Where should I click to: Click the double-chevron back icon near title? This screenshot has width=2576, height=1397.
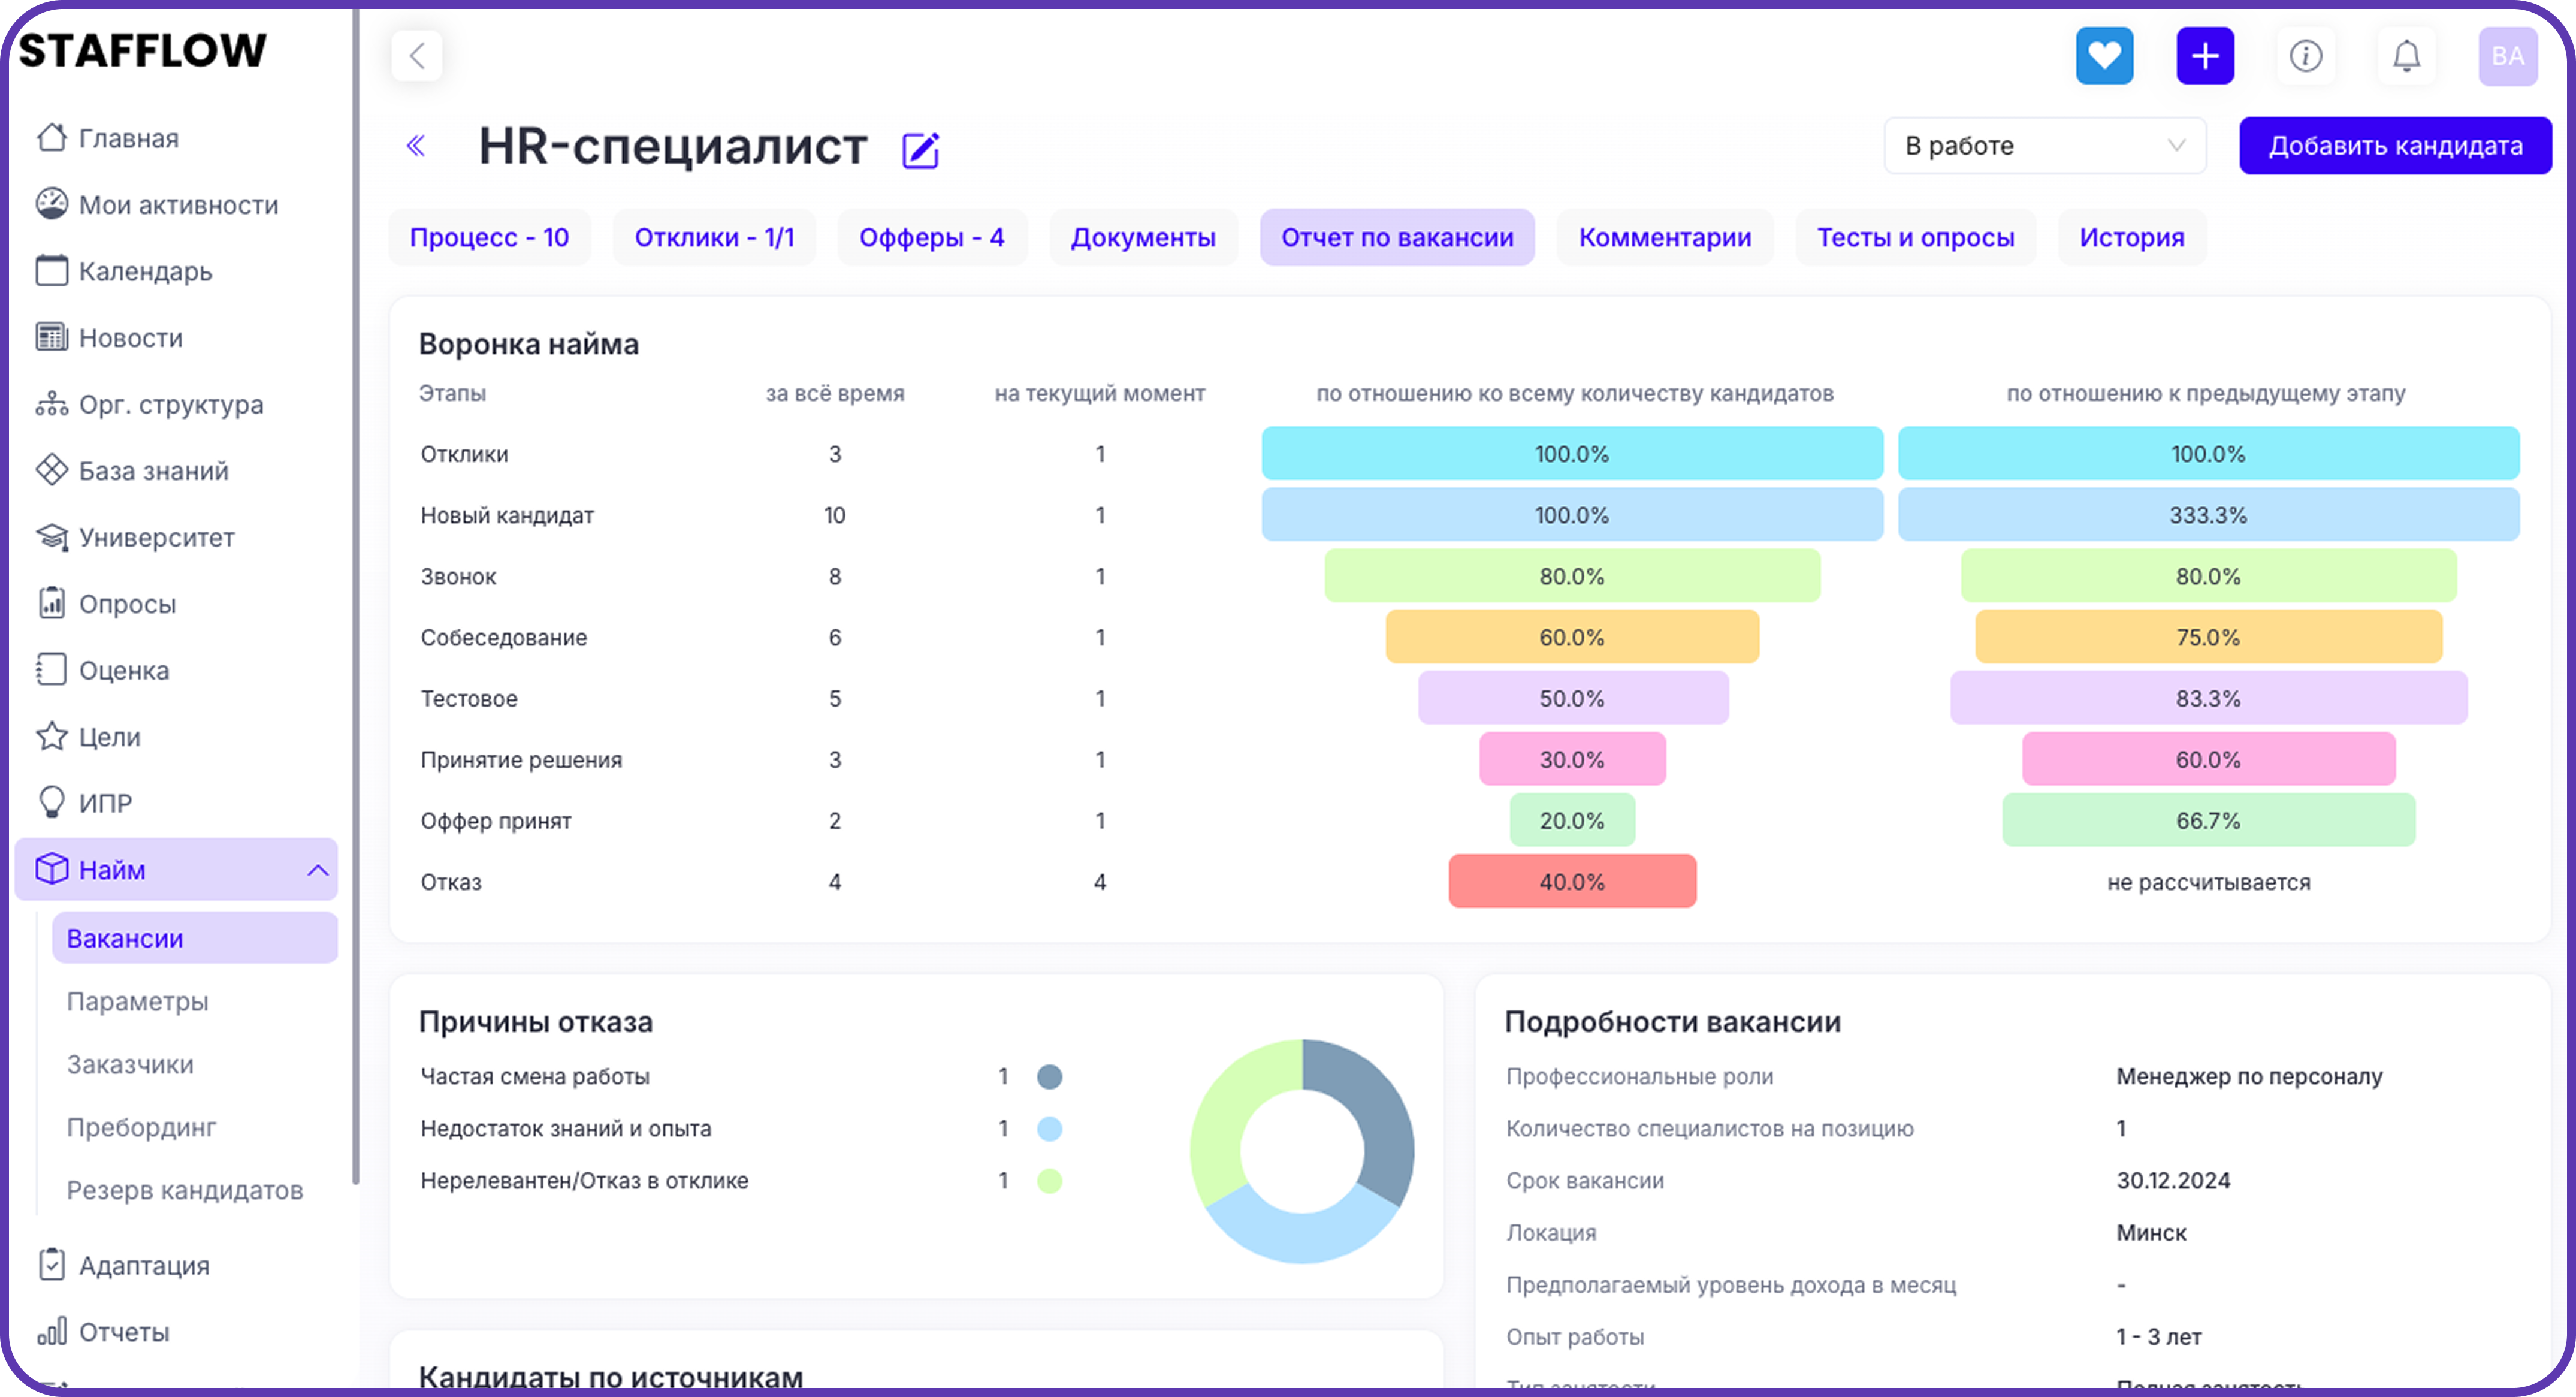416,146
